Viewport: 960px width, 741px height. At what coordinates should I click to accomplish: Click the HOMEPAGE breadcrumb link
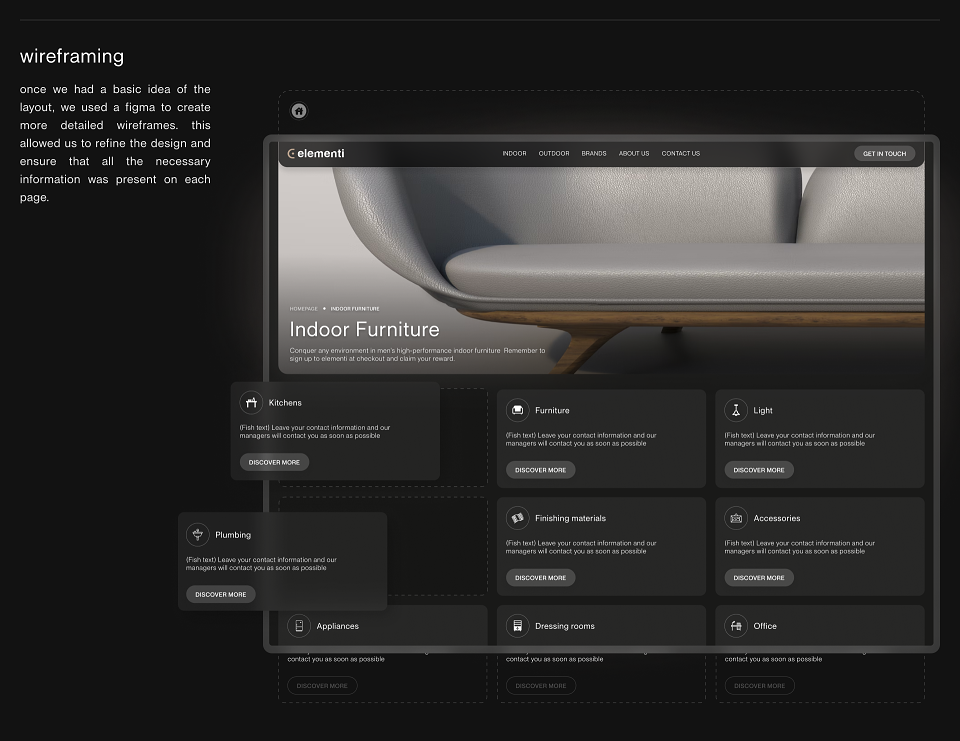pyautogui.click(x=304, y=309)
